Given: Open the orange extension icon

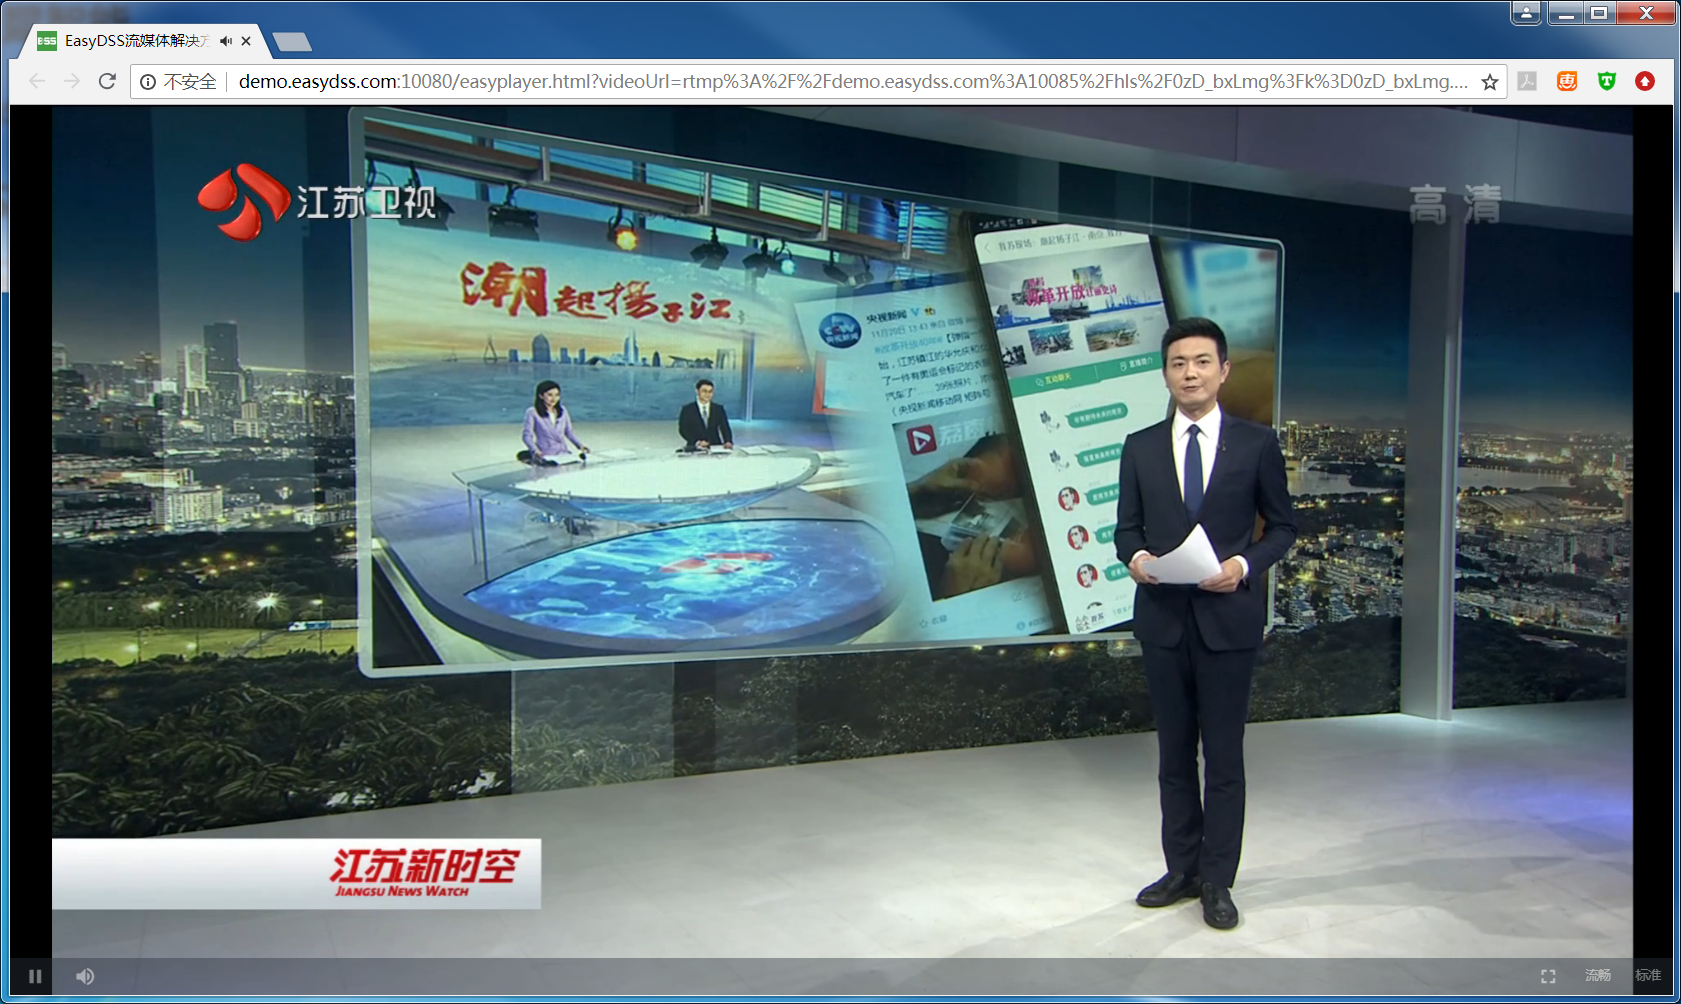Looking at the screenshot, I should tap(1567, 81).
